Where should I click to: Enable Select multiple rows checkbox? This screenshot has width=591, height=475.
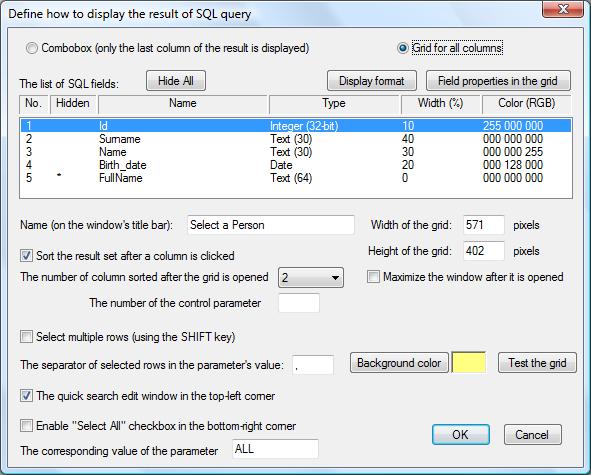tap(26, 336)
